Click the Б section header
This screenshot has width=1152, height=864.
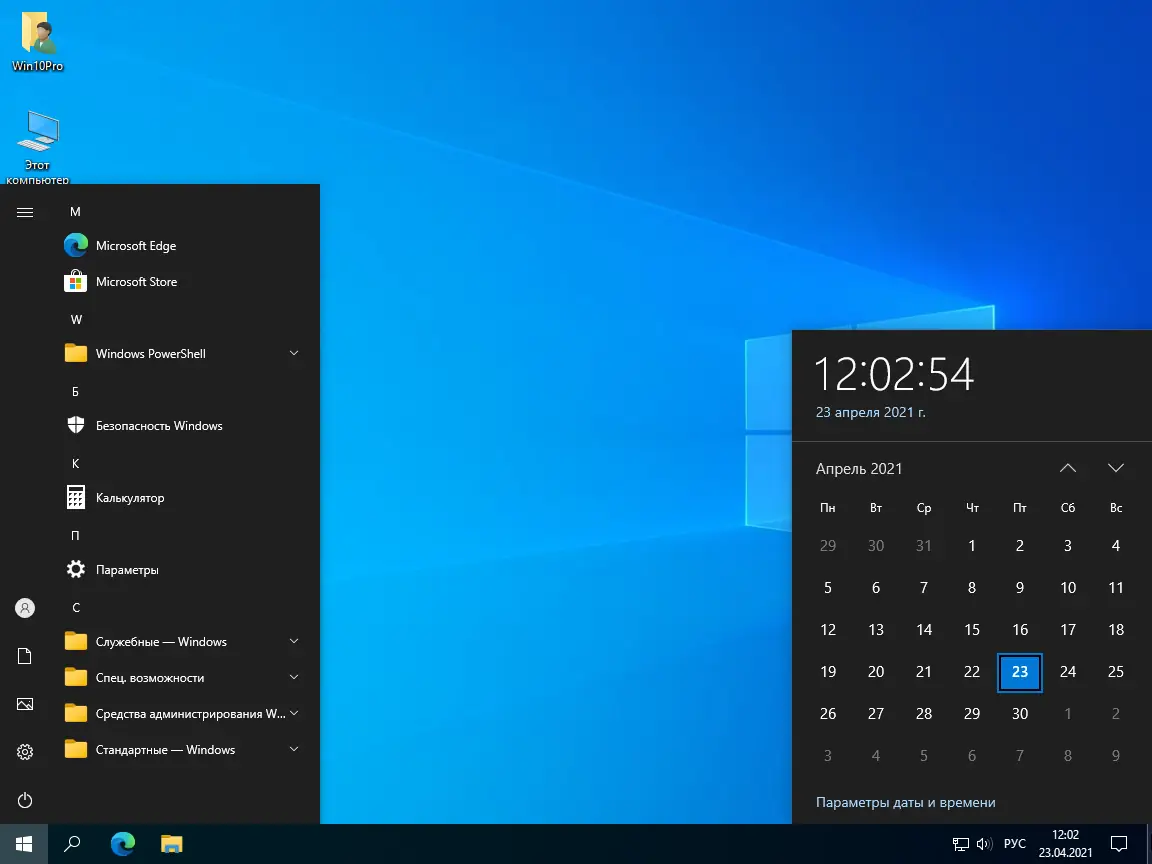click(75, 392)
